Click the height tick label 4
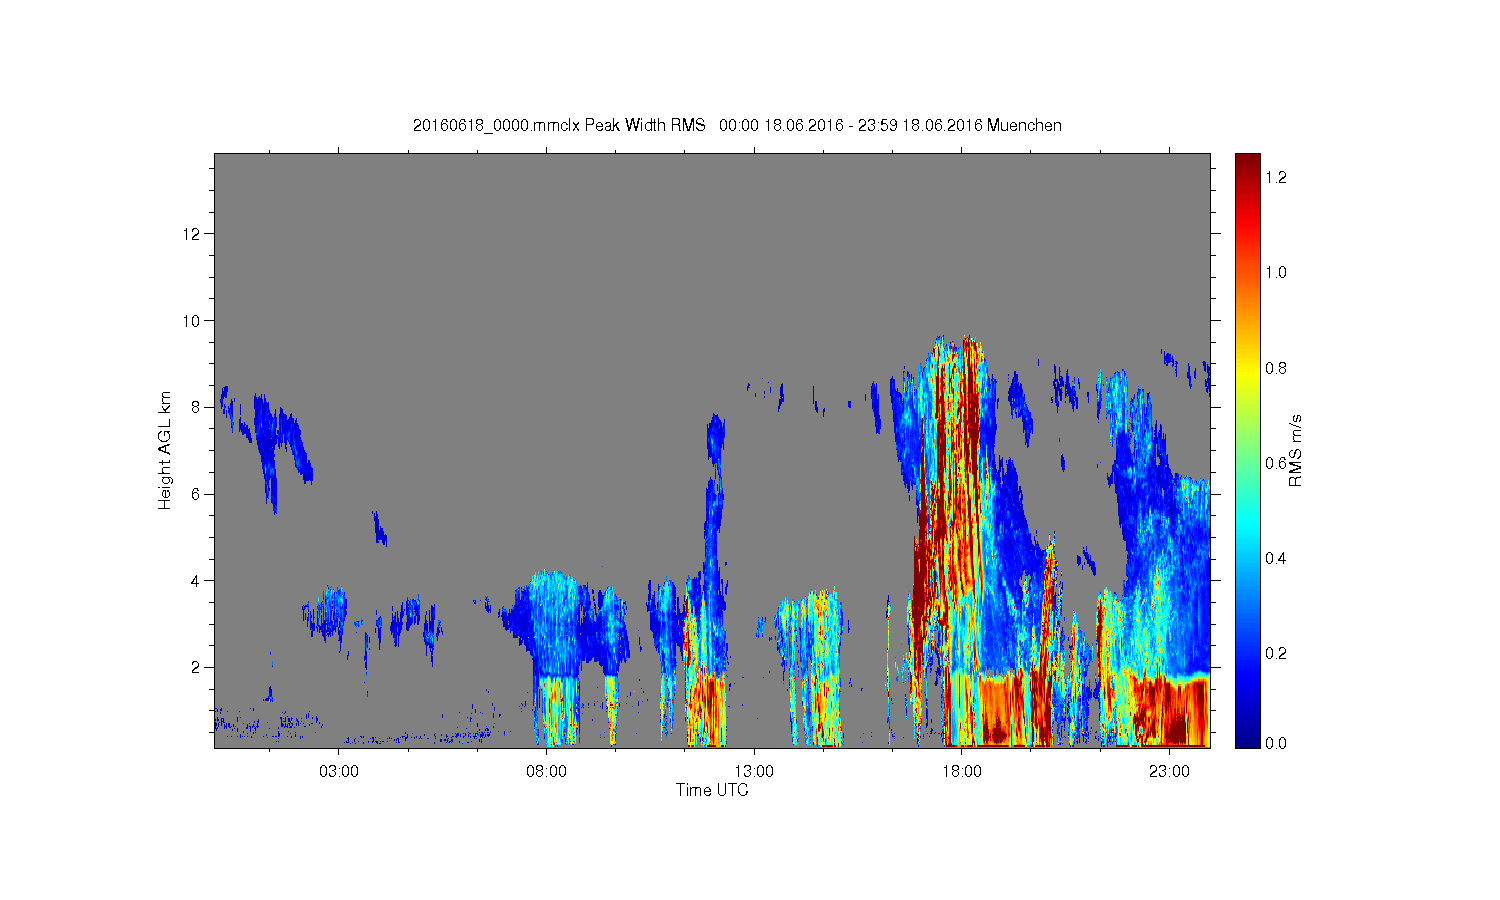The width and height of the screenshot is (1500, 900). [196, 580]
